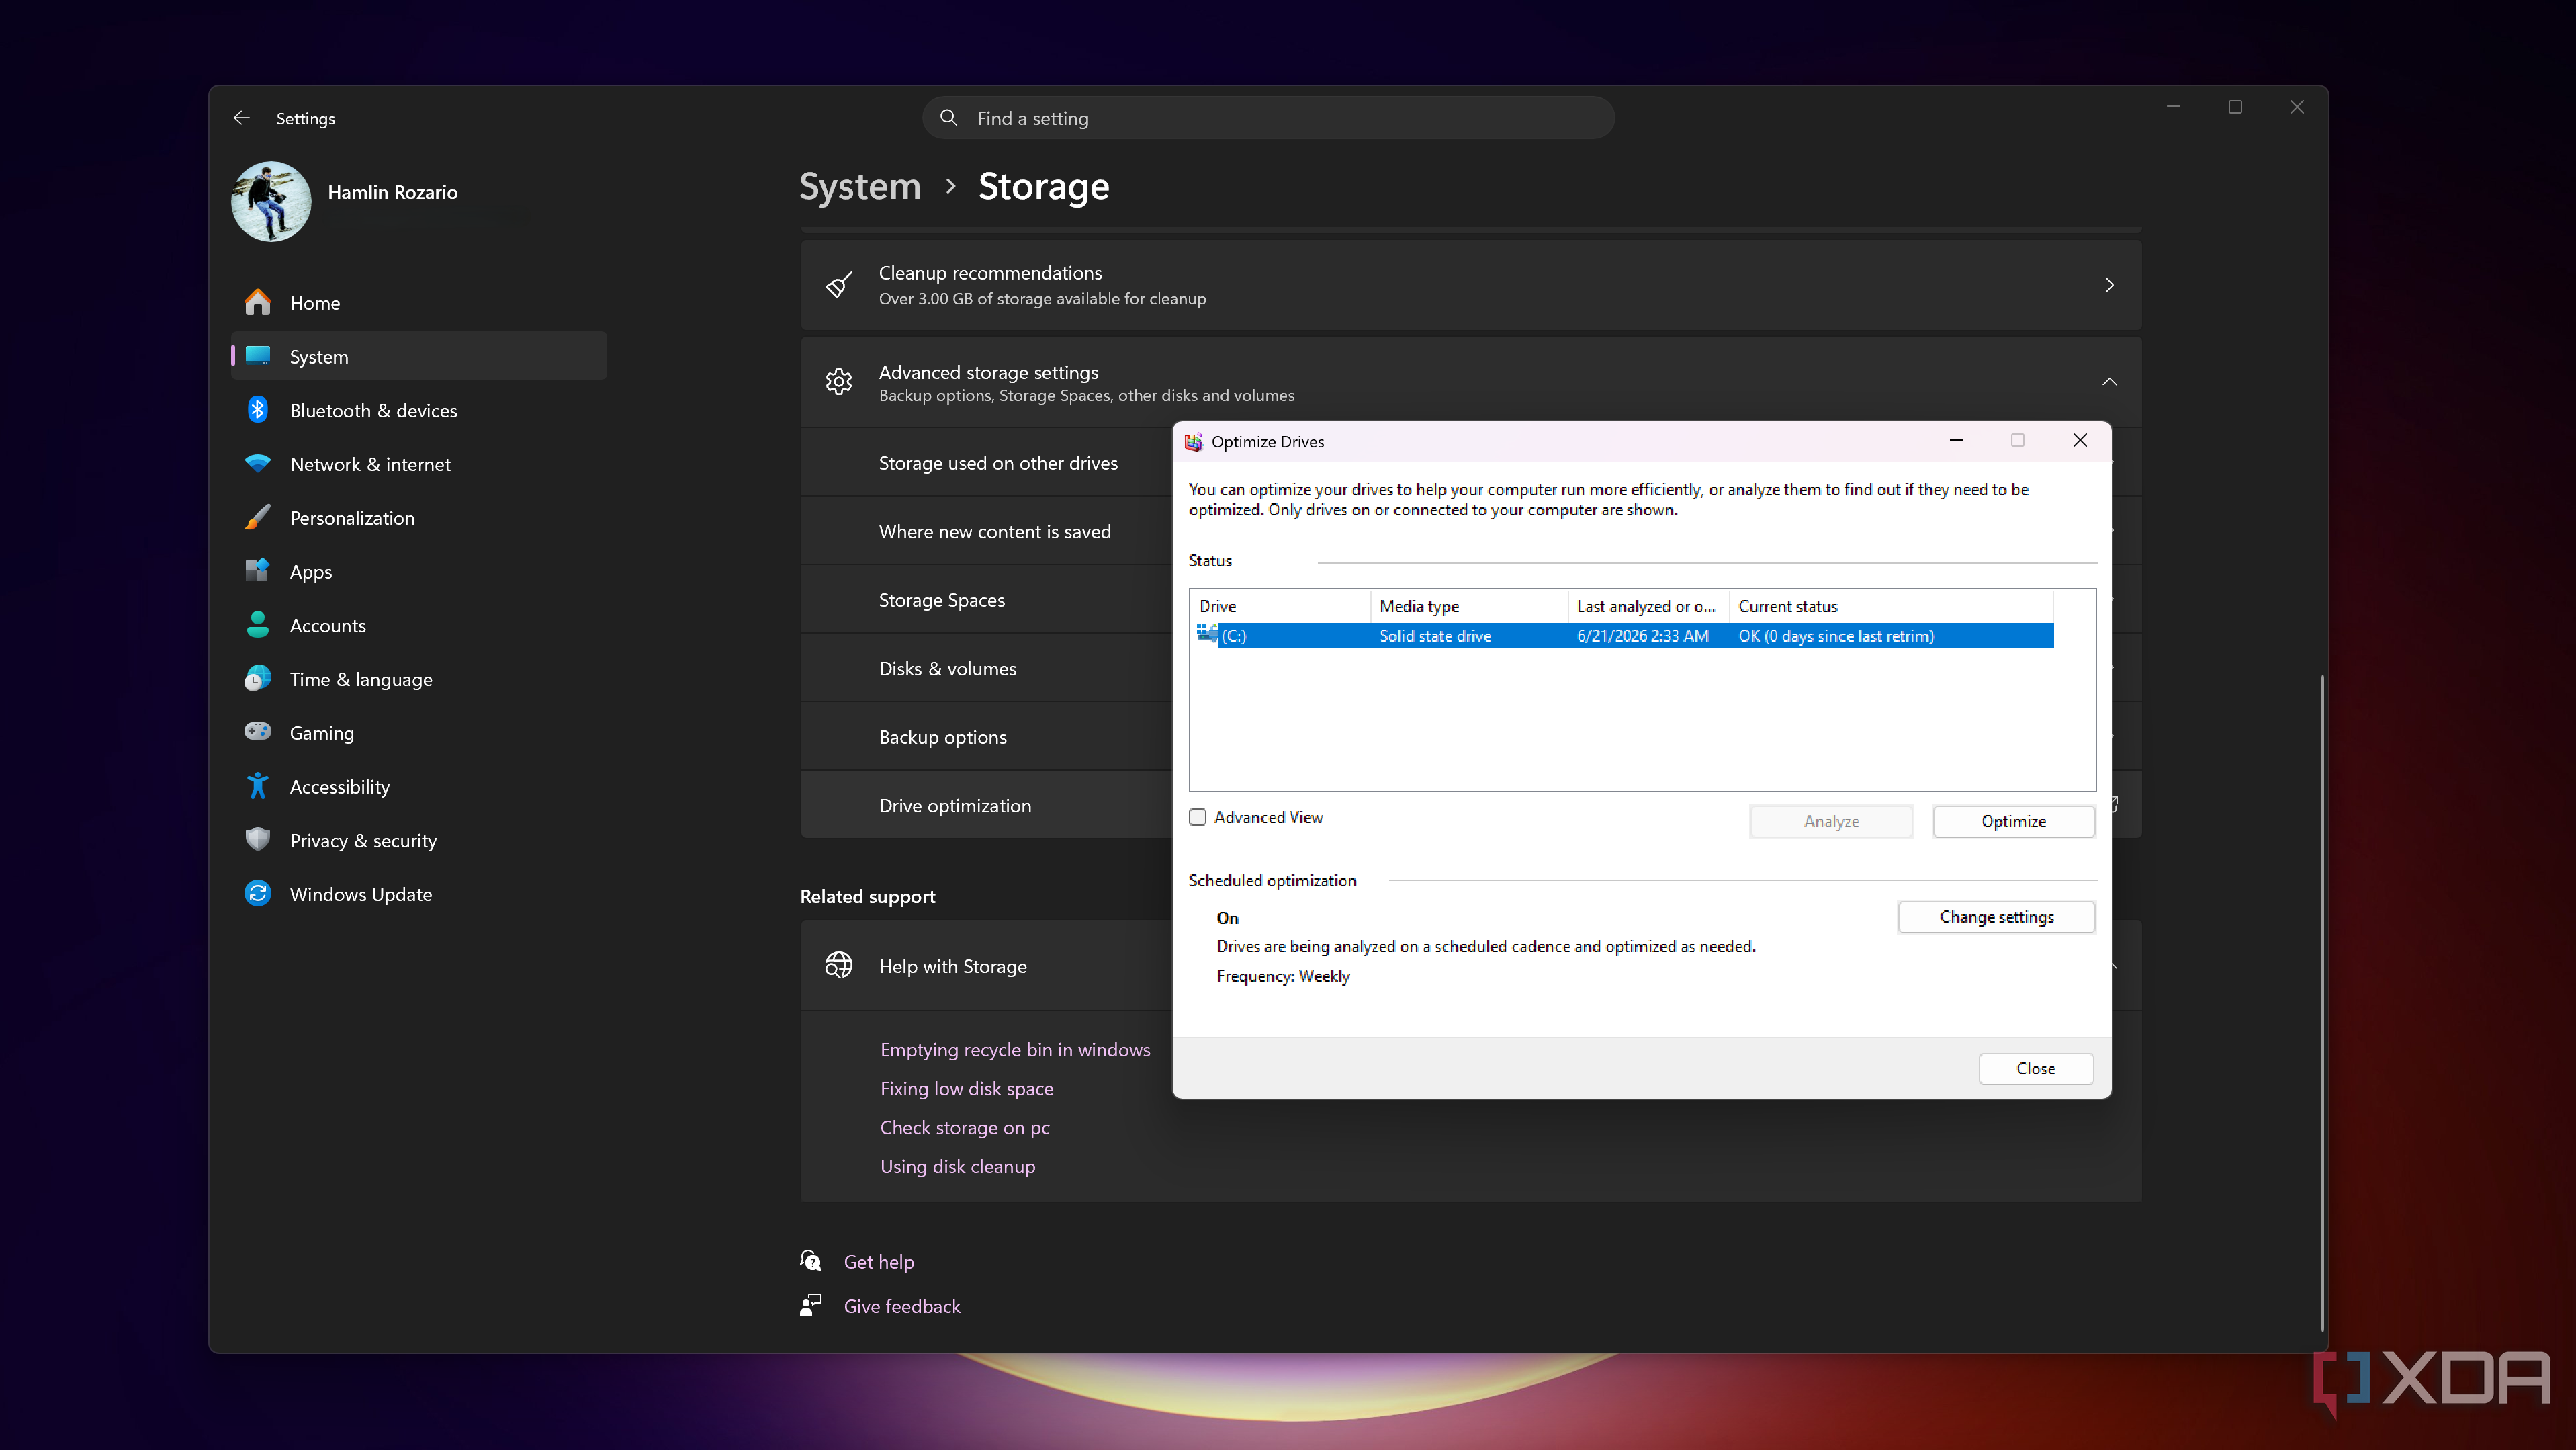
Task: Click the Close button in Optimize Drives
Action: (2036, 1068)
